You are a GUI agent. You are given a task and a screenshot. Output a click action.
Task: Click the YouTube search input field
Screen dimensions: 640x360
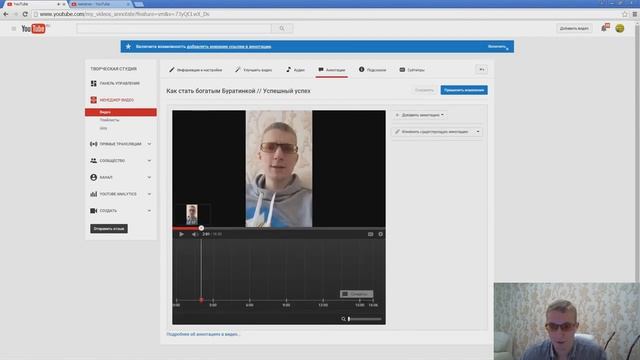174,29
